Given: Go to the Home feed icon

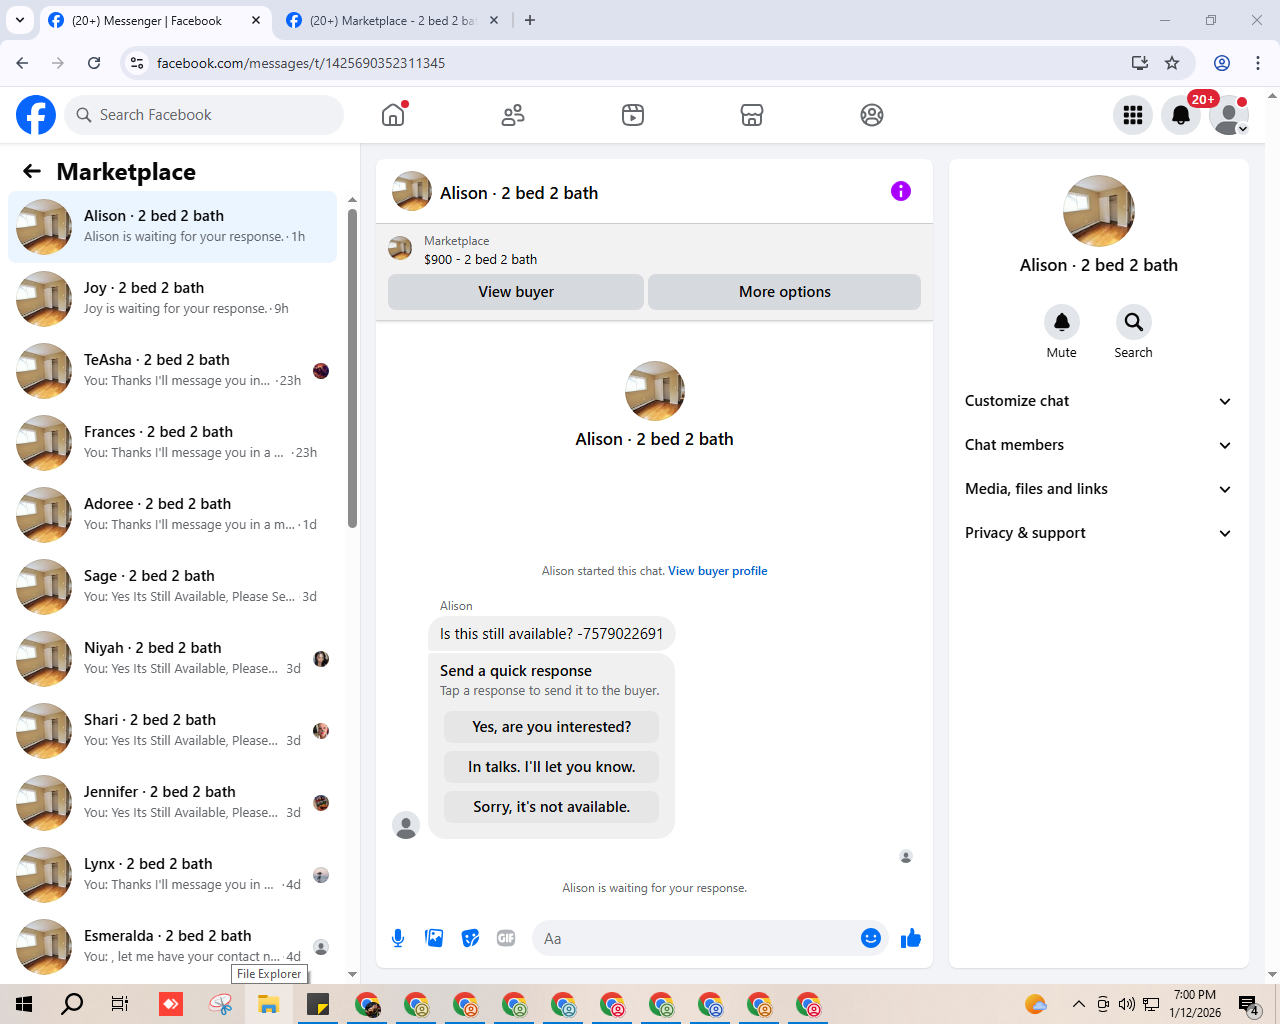Looking at the screenshot, I should coord(393,115).
